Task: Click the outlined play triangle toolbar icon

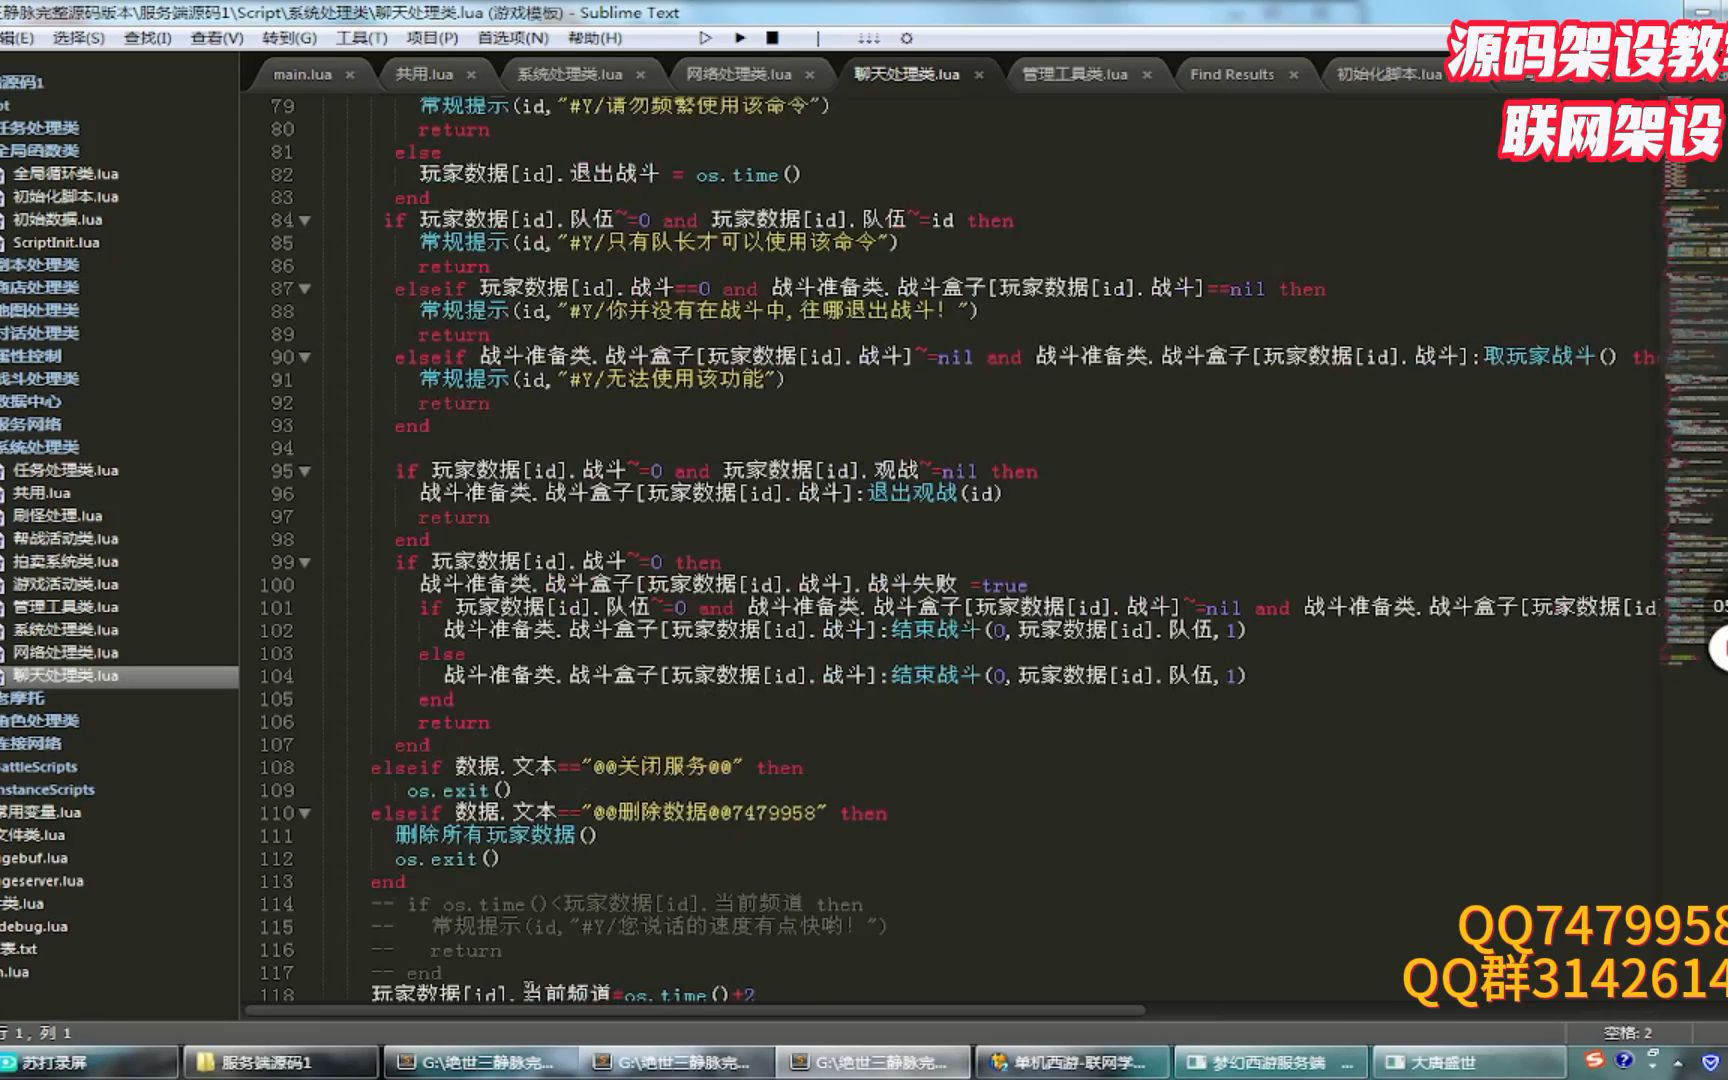Action: coord(705,38)
